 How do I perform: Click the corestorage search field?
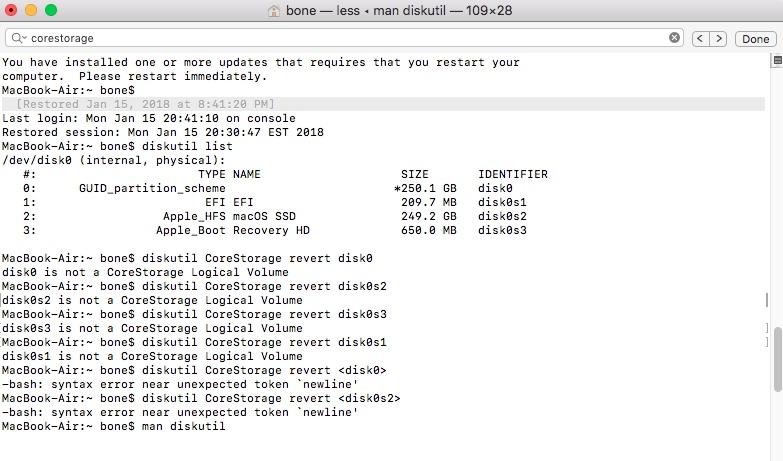pyautogui.click(x=340, y=38)
